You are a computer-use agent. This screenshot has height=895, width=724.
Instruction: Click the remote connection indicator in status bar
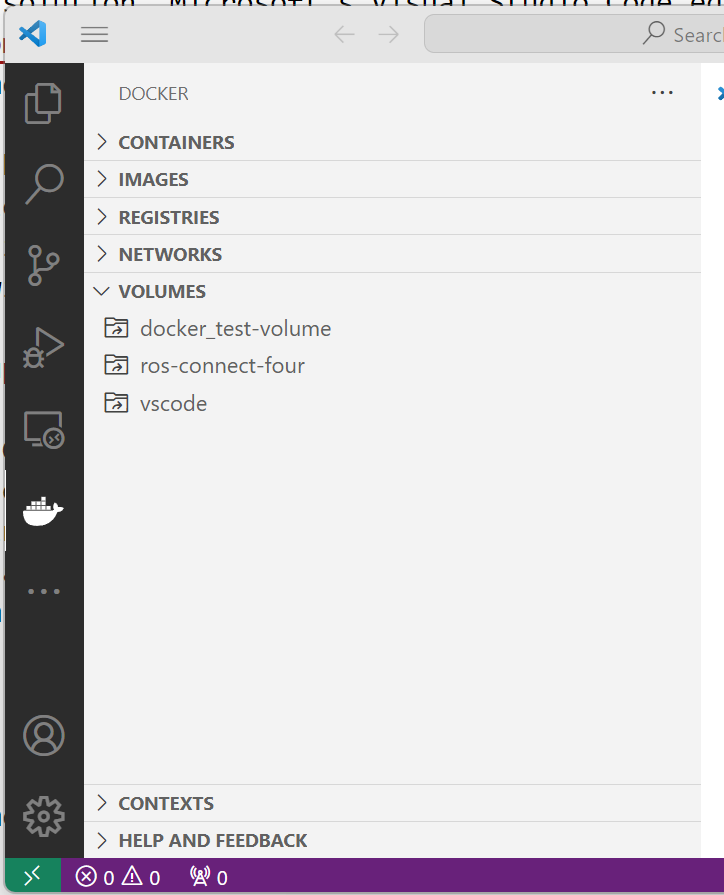(32, 875)
